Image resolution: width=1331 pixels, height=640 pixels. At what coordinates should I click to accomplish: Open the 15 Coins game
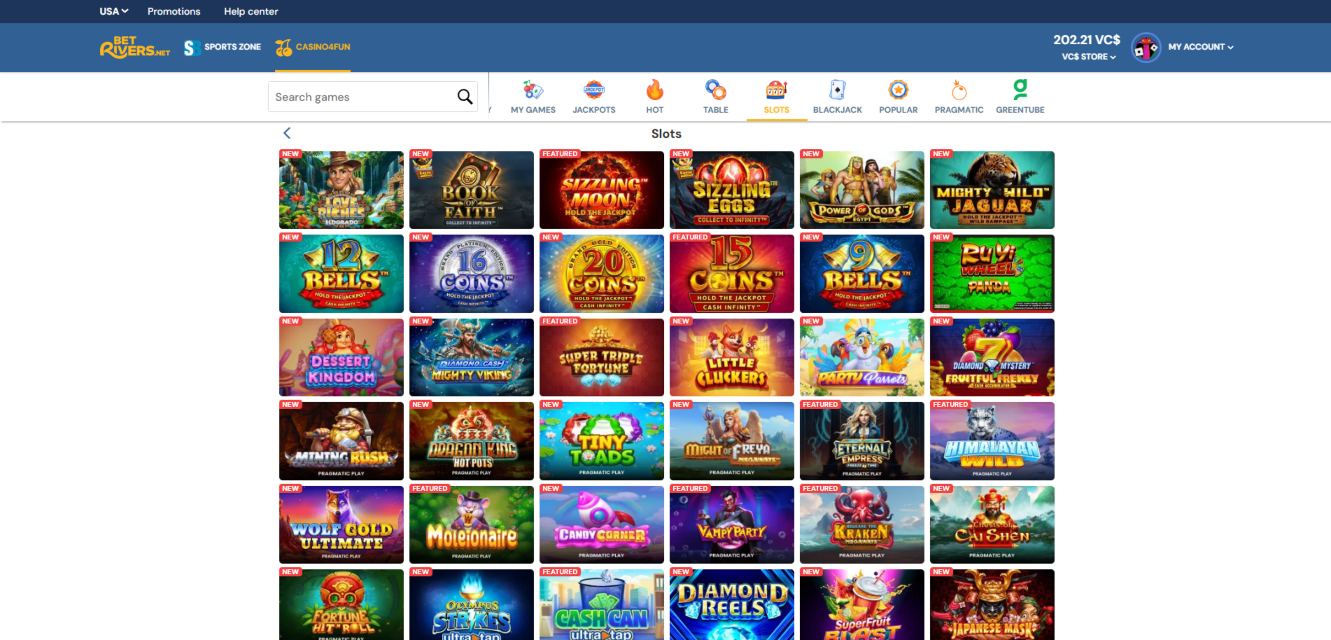click(732, 273)
